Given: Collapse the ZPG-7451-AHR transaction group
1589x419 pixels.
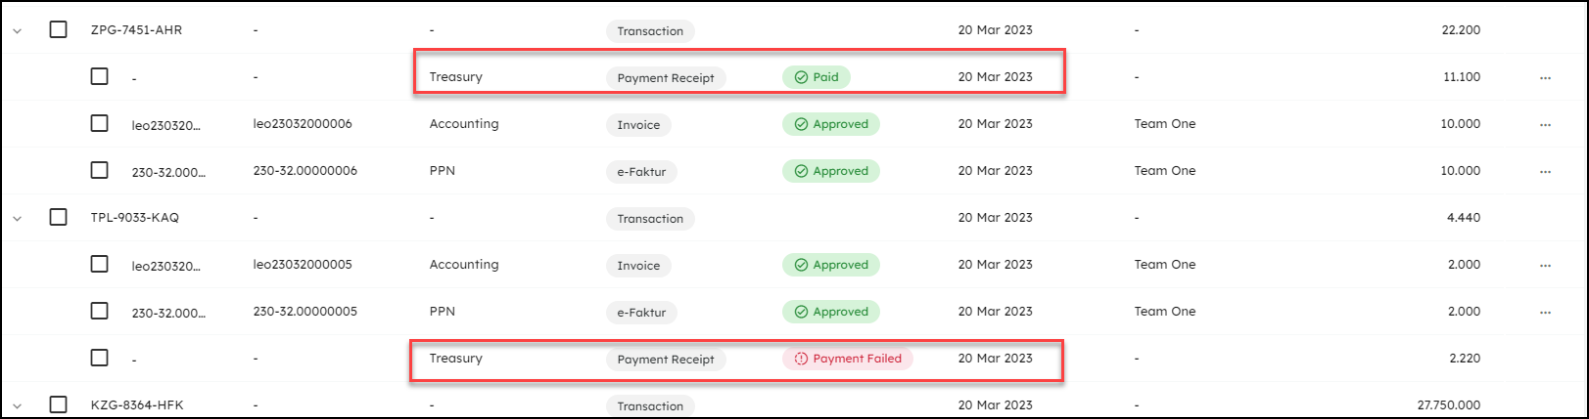Looking at the screenshot, I should pyautogui.click(x=17, y=30).
